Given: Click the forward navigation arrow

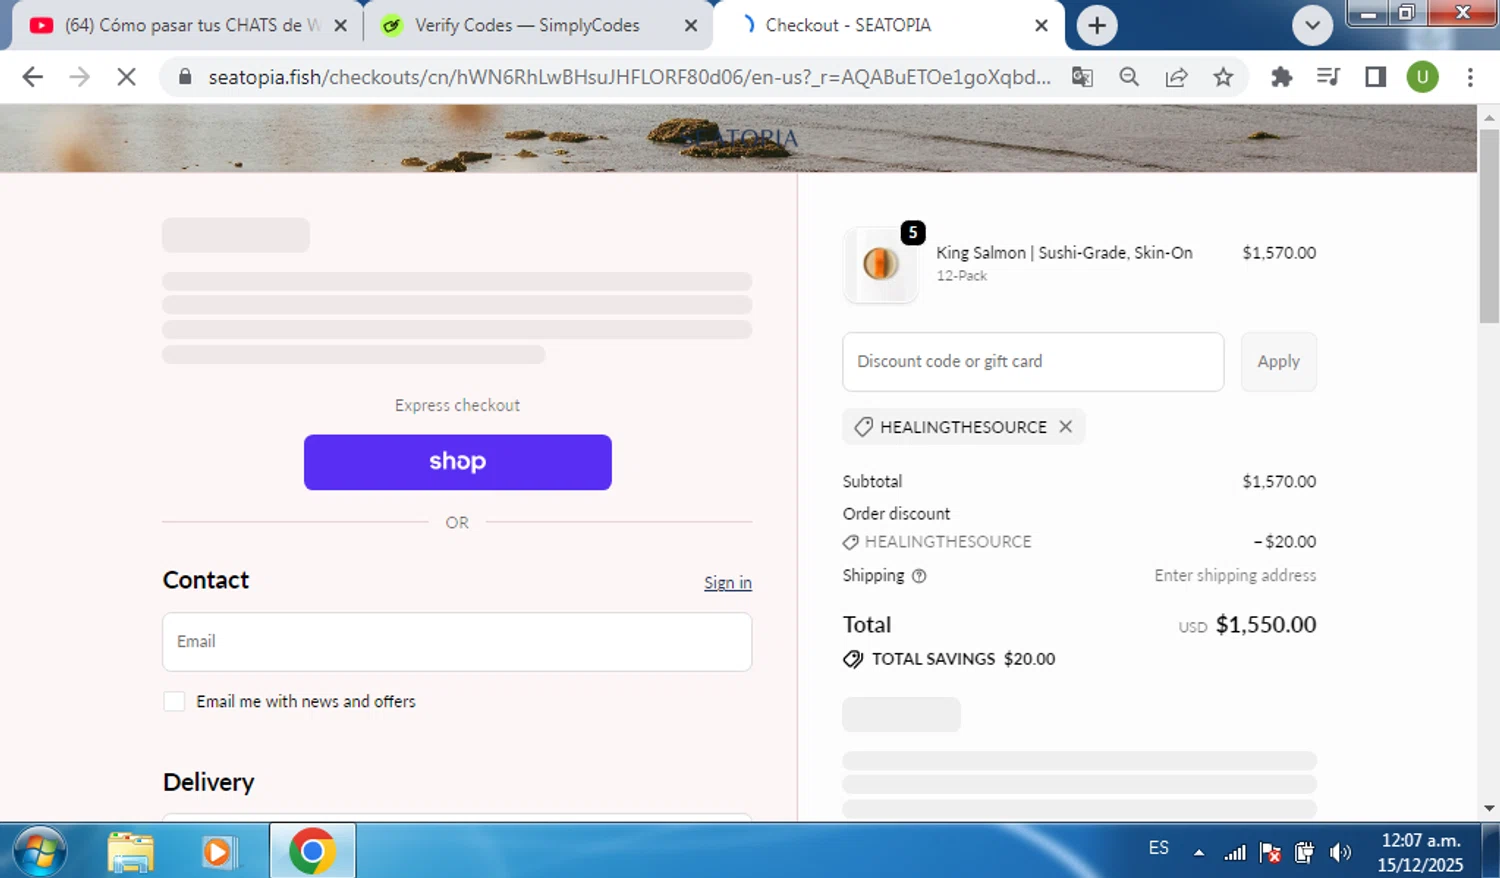Looking at the screenshot, I should coord(79,77).
